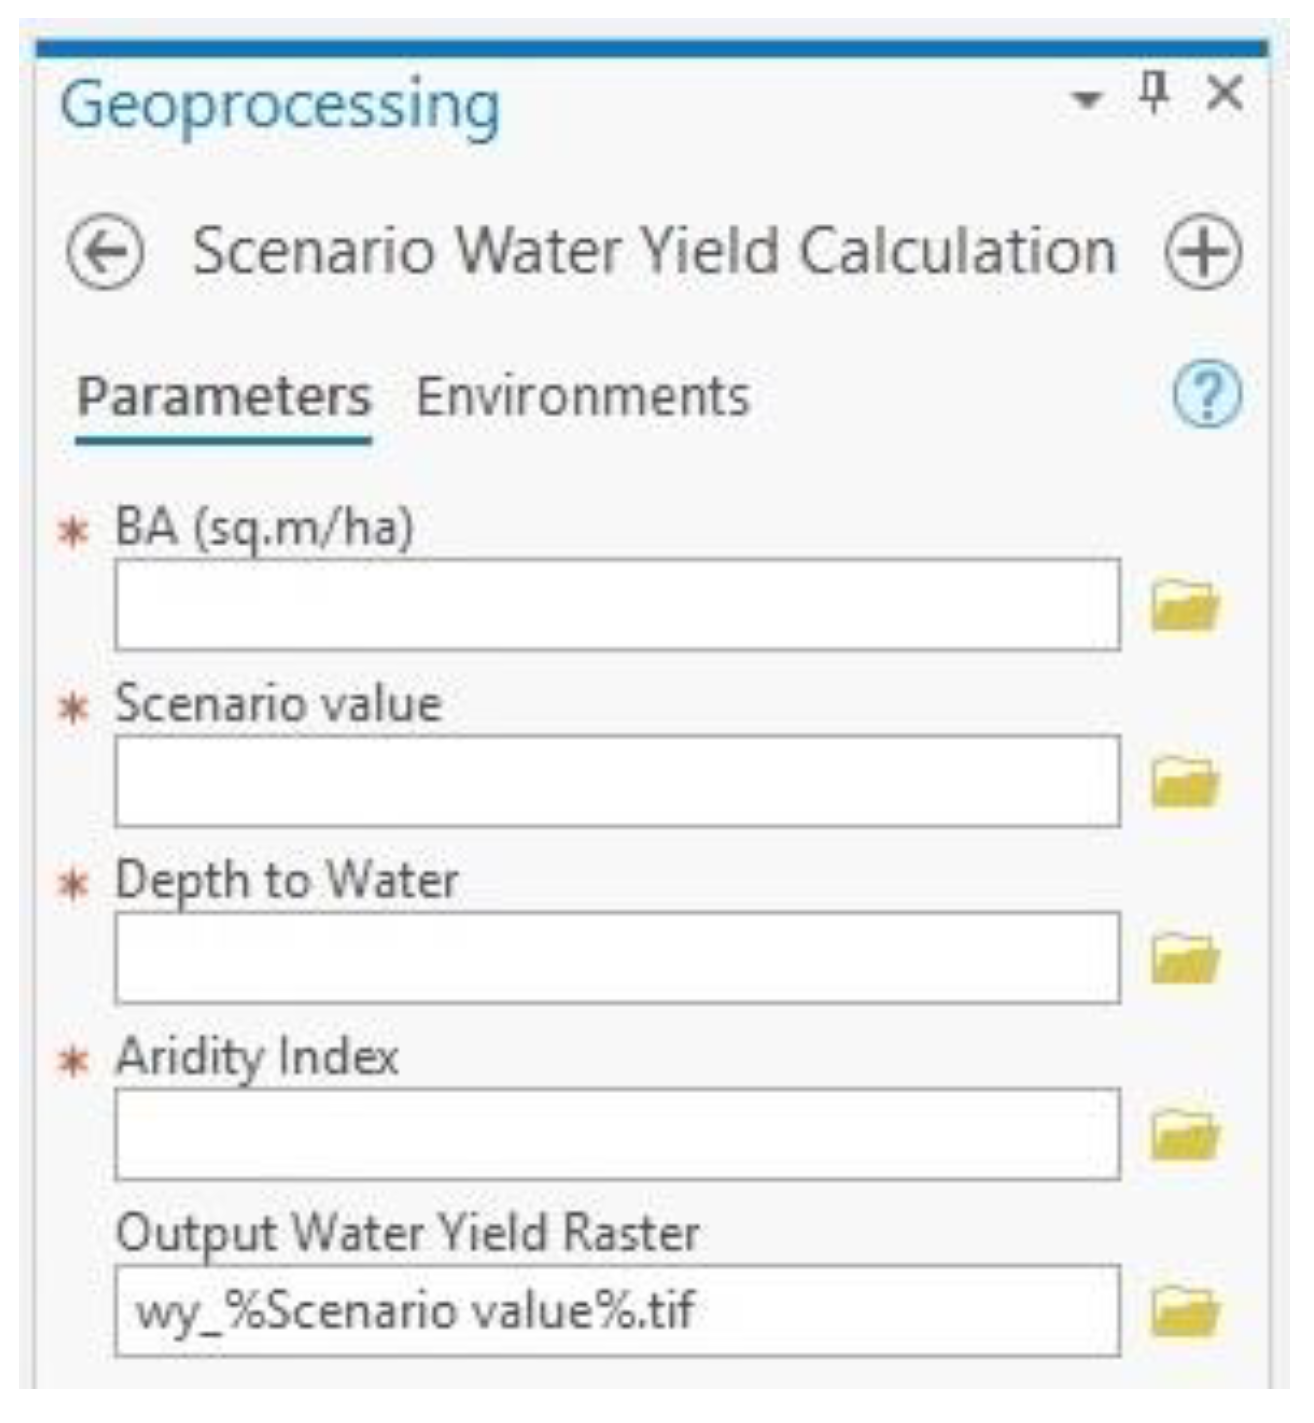Open the Geoprocessing pane options dropdown arrow
The image size is (1314, 1423).
point(1086,98)
